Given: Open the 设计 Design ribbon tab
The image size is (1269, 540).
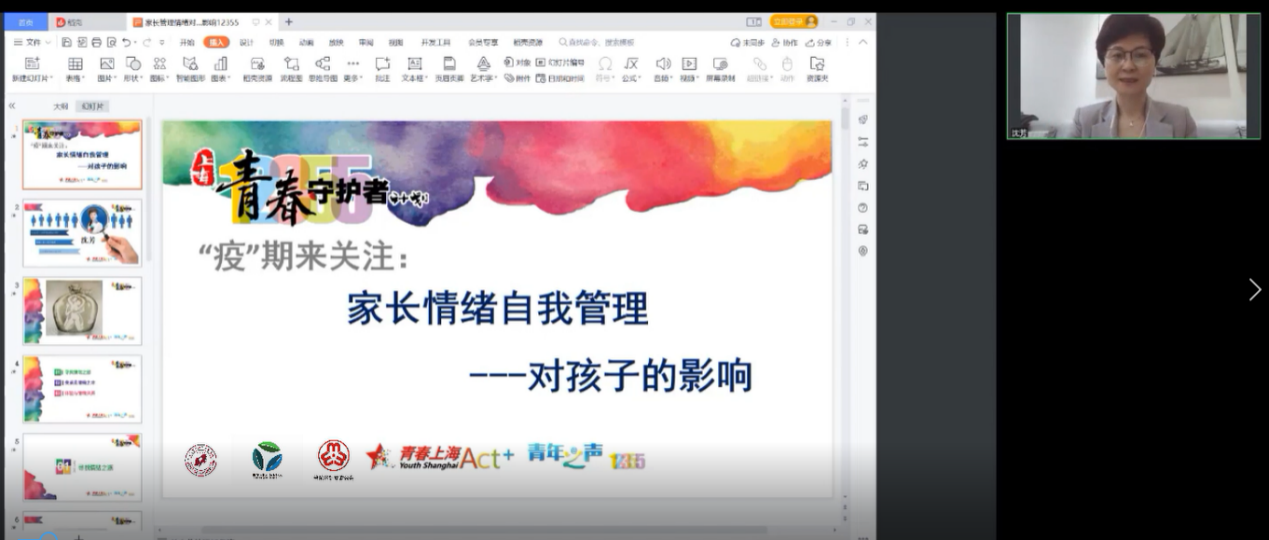Looking at the screenshot, I should pos(246,42).
